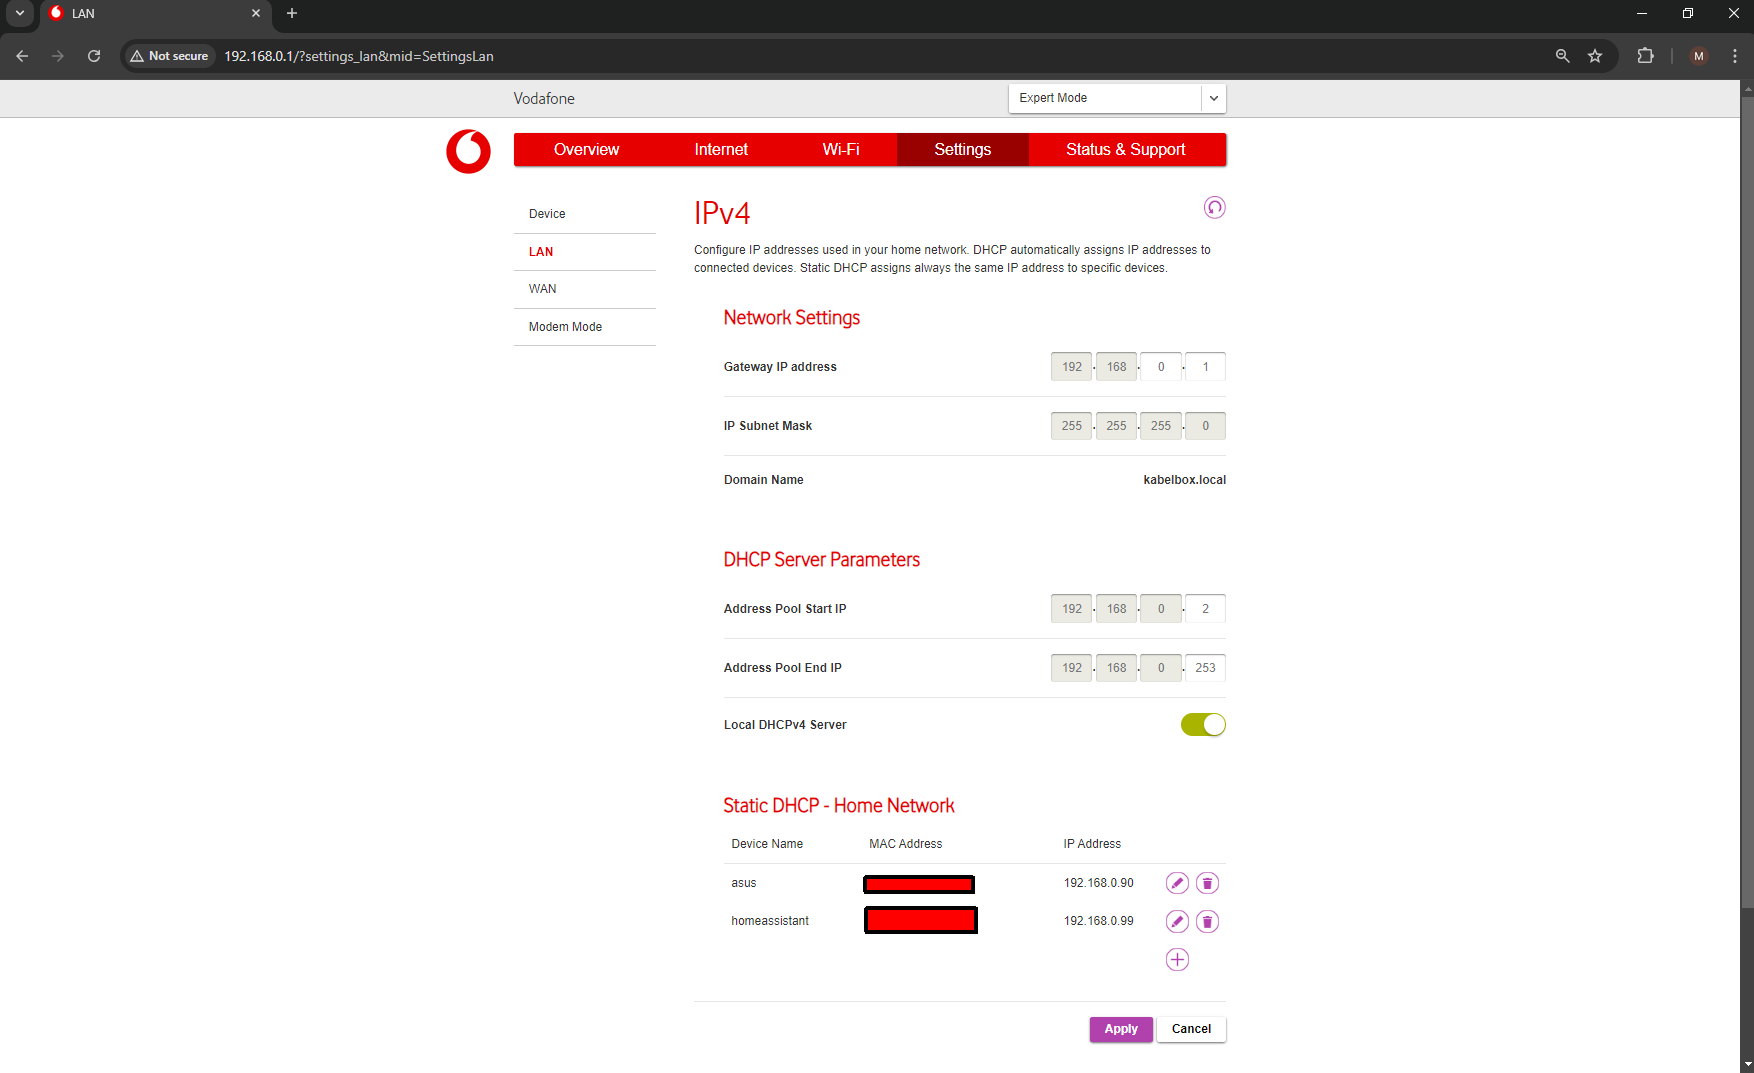
Task: Open the browser extensions menu
Action: [x=1645, y=56]
